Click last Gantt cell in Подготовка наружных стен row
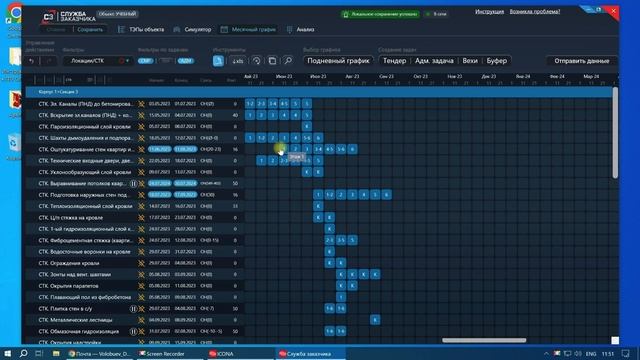The width and height of the screenshot is (640, 360). (386, 195)
